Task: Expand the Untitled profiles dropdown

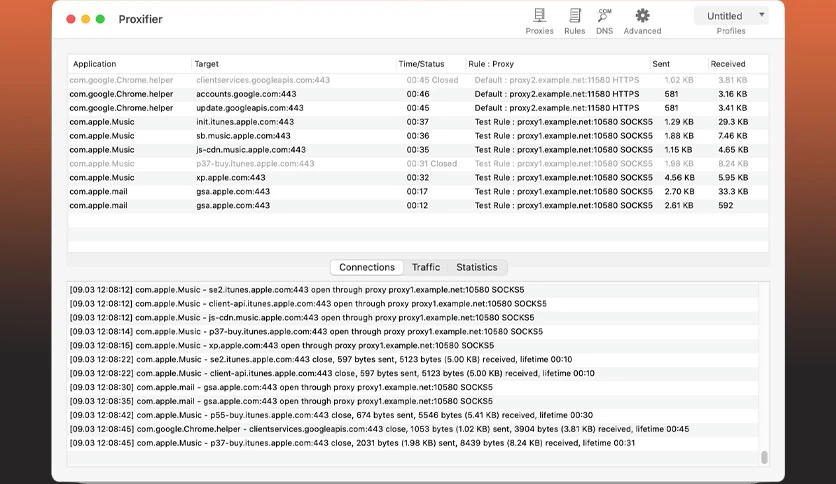Action: click(731, 16)
